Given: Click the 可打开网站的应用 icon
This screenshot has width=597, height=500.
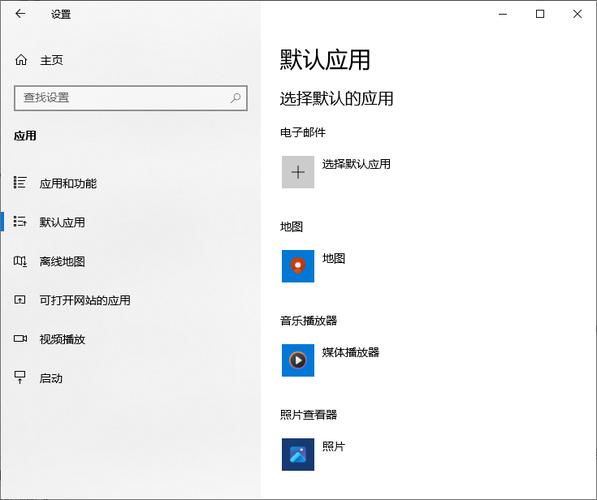Looking at the screenshot, I should click(20, 300).
